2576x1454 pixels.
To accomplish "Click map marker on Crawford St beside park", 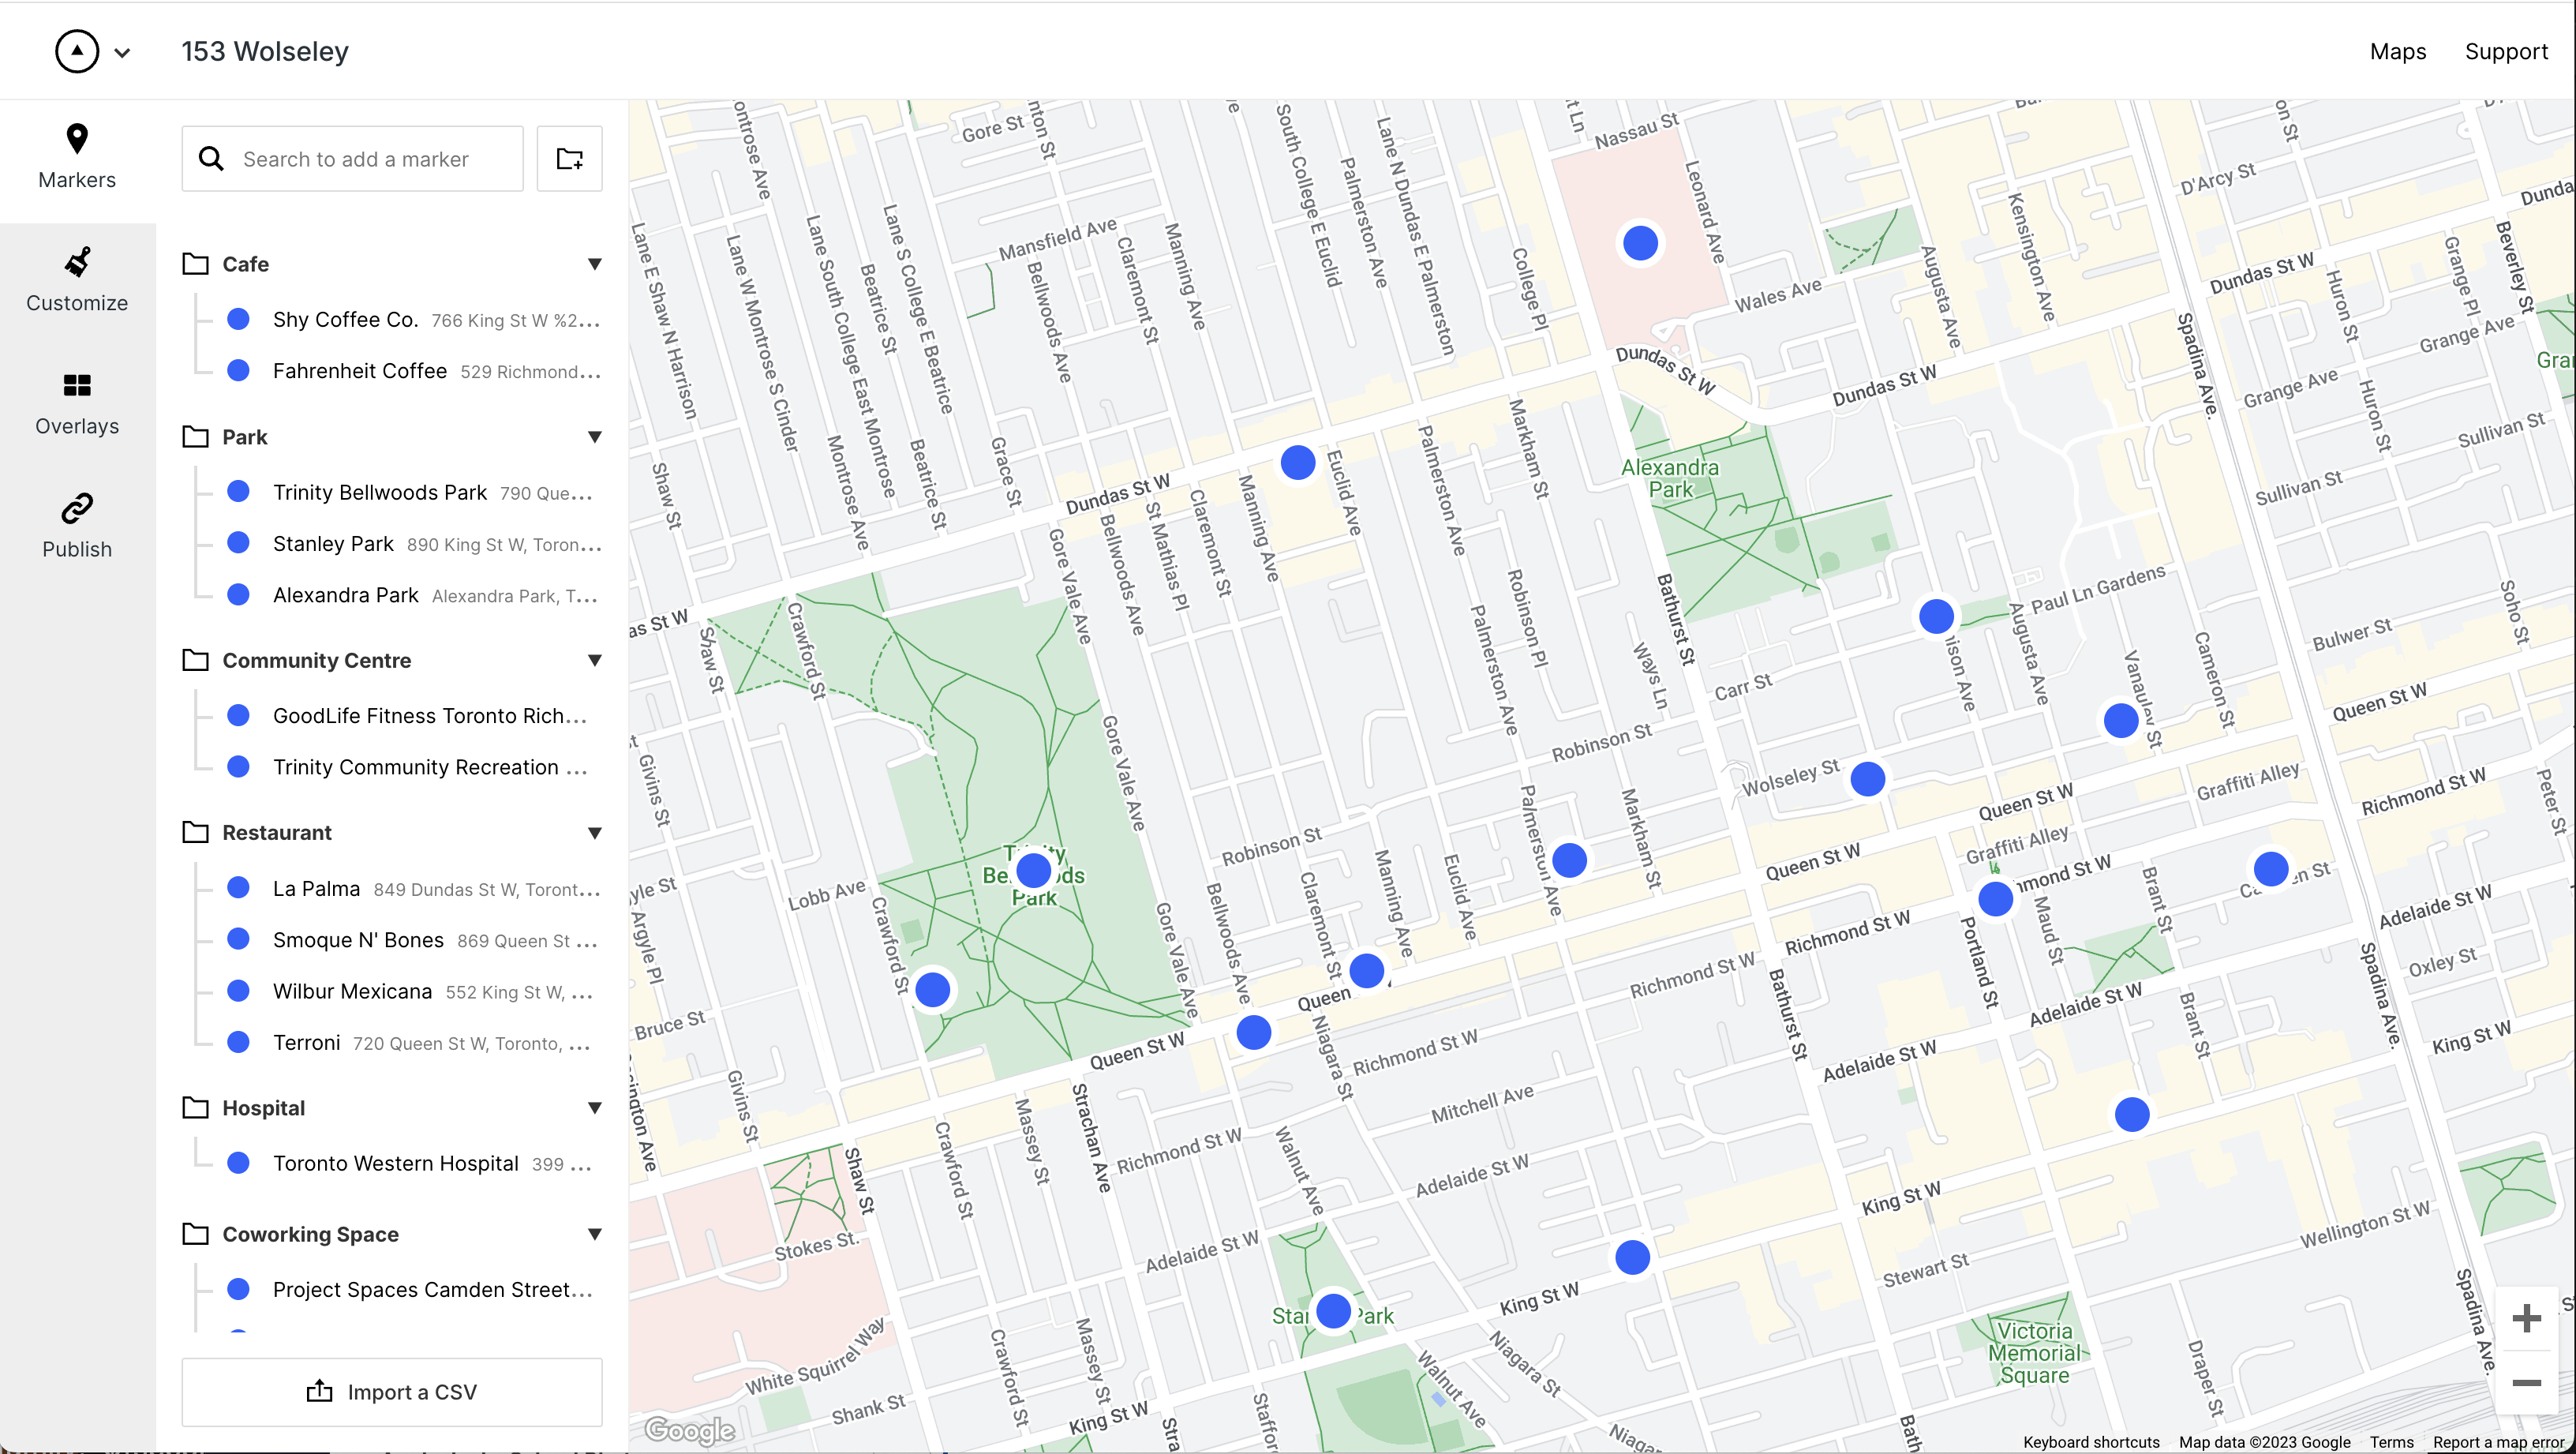I will pos(932,990).
